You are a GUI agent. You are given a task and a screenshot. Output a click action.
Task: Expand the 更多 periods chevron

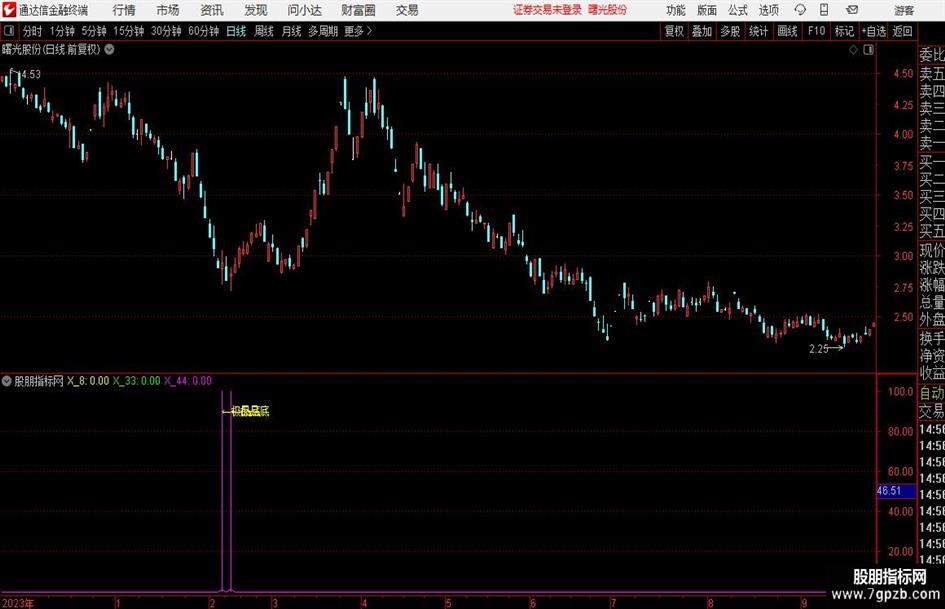(x=369, y=31)
